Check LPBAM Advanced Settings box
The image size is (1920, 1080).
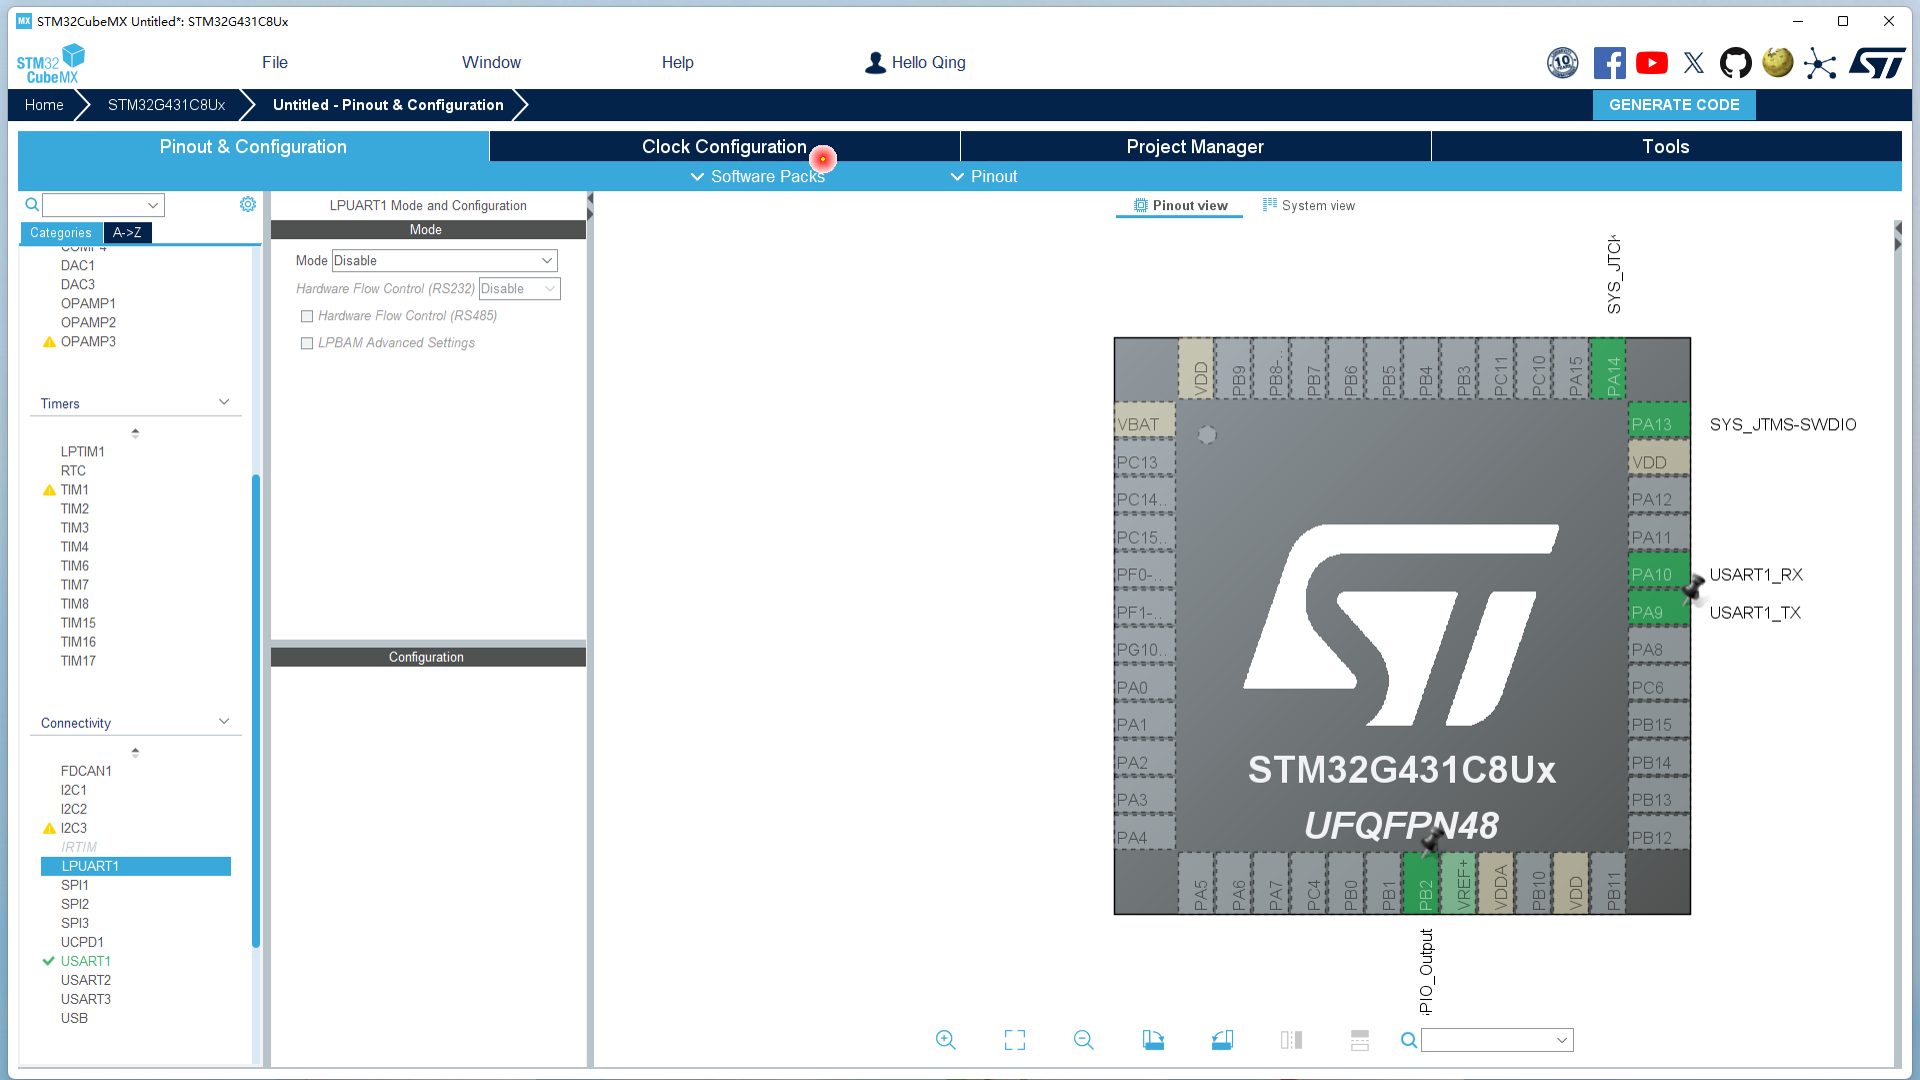point(307,343)
